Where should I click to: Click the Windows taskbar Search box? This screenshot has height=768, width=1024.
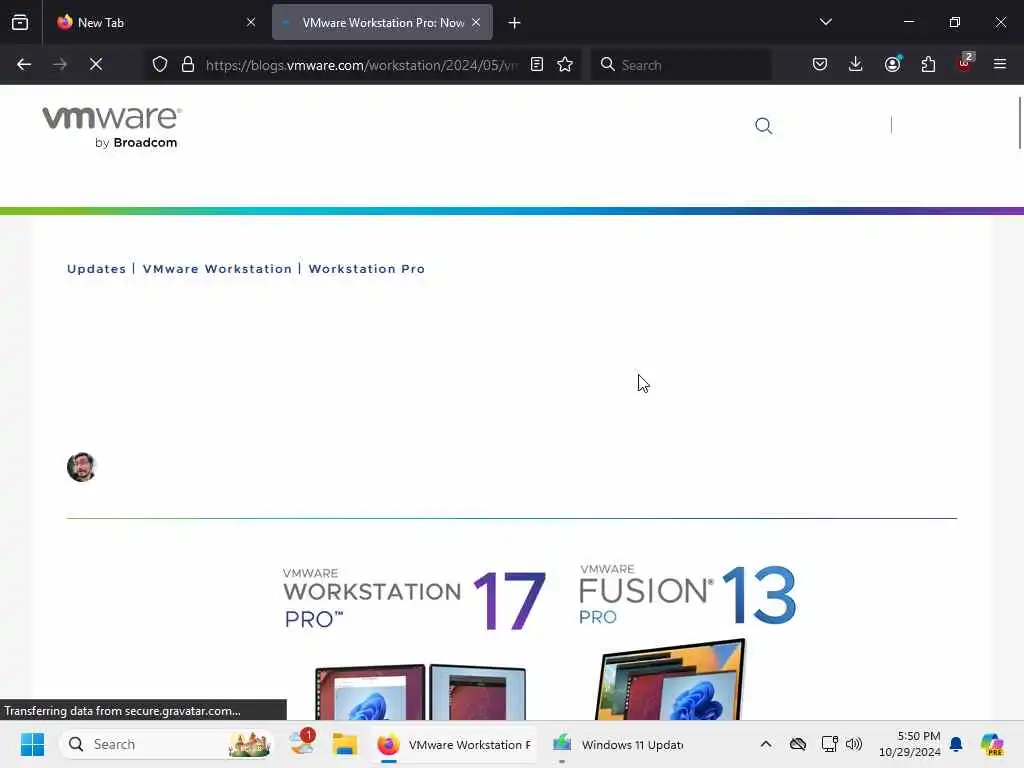tap(167, 744)
